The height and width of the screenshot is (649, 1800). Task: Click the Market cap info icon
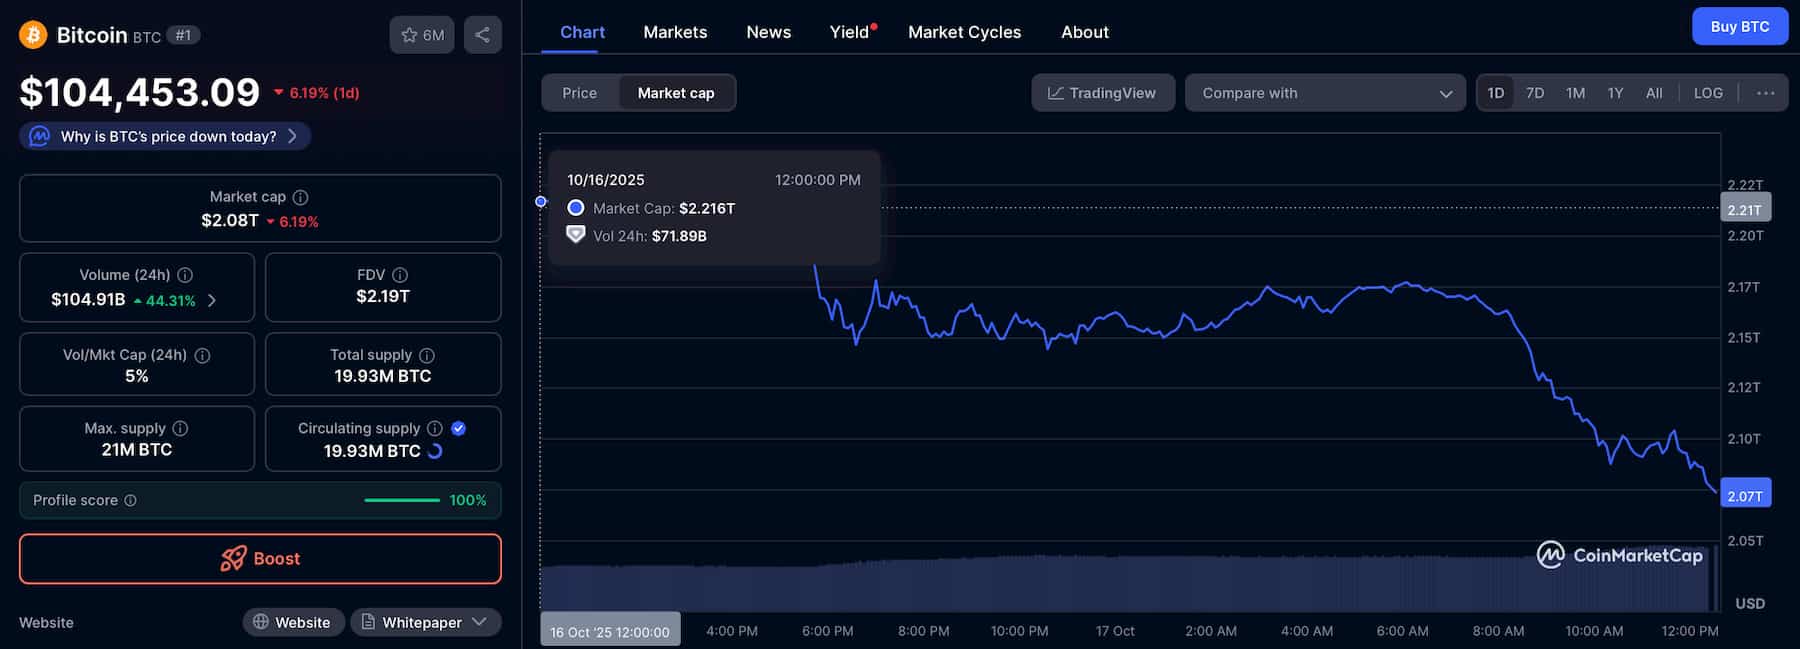point(301,197)
